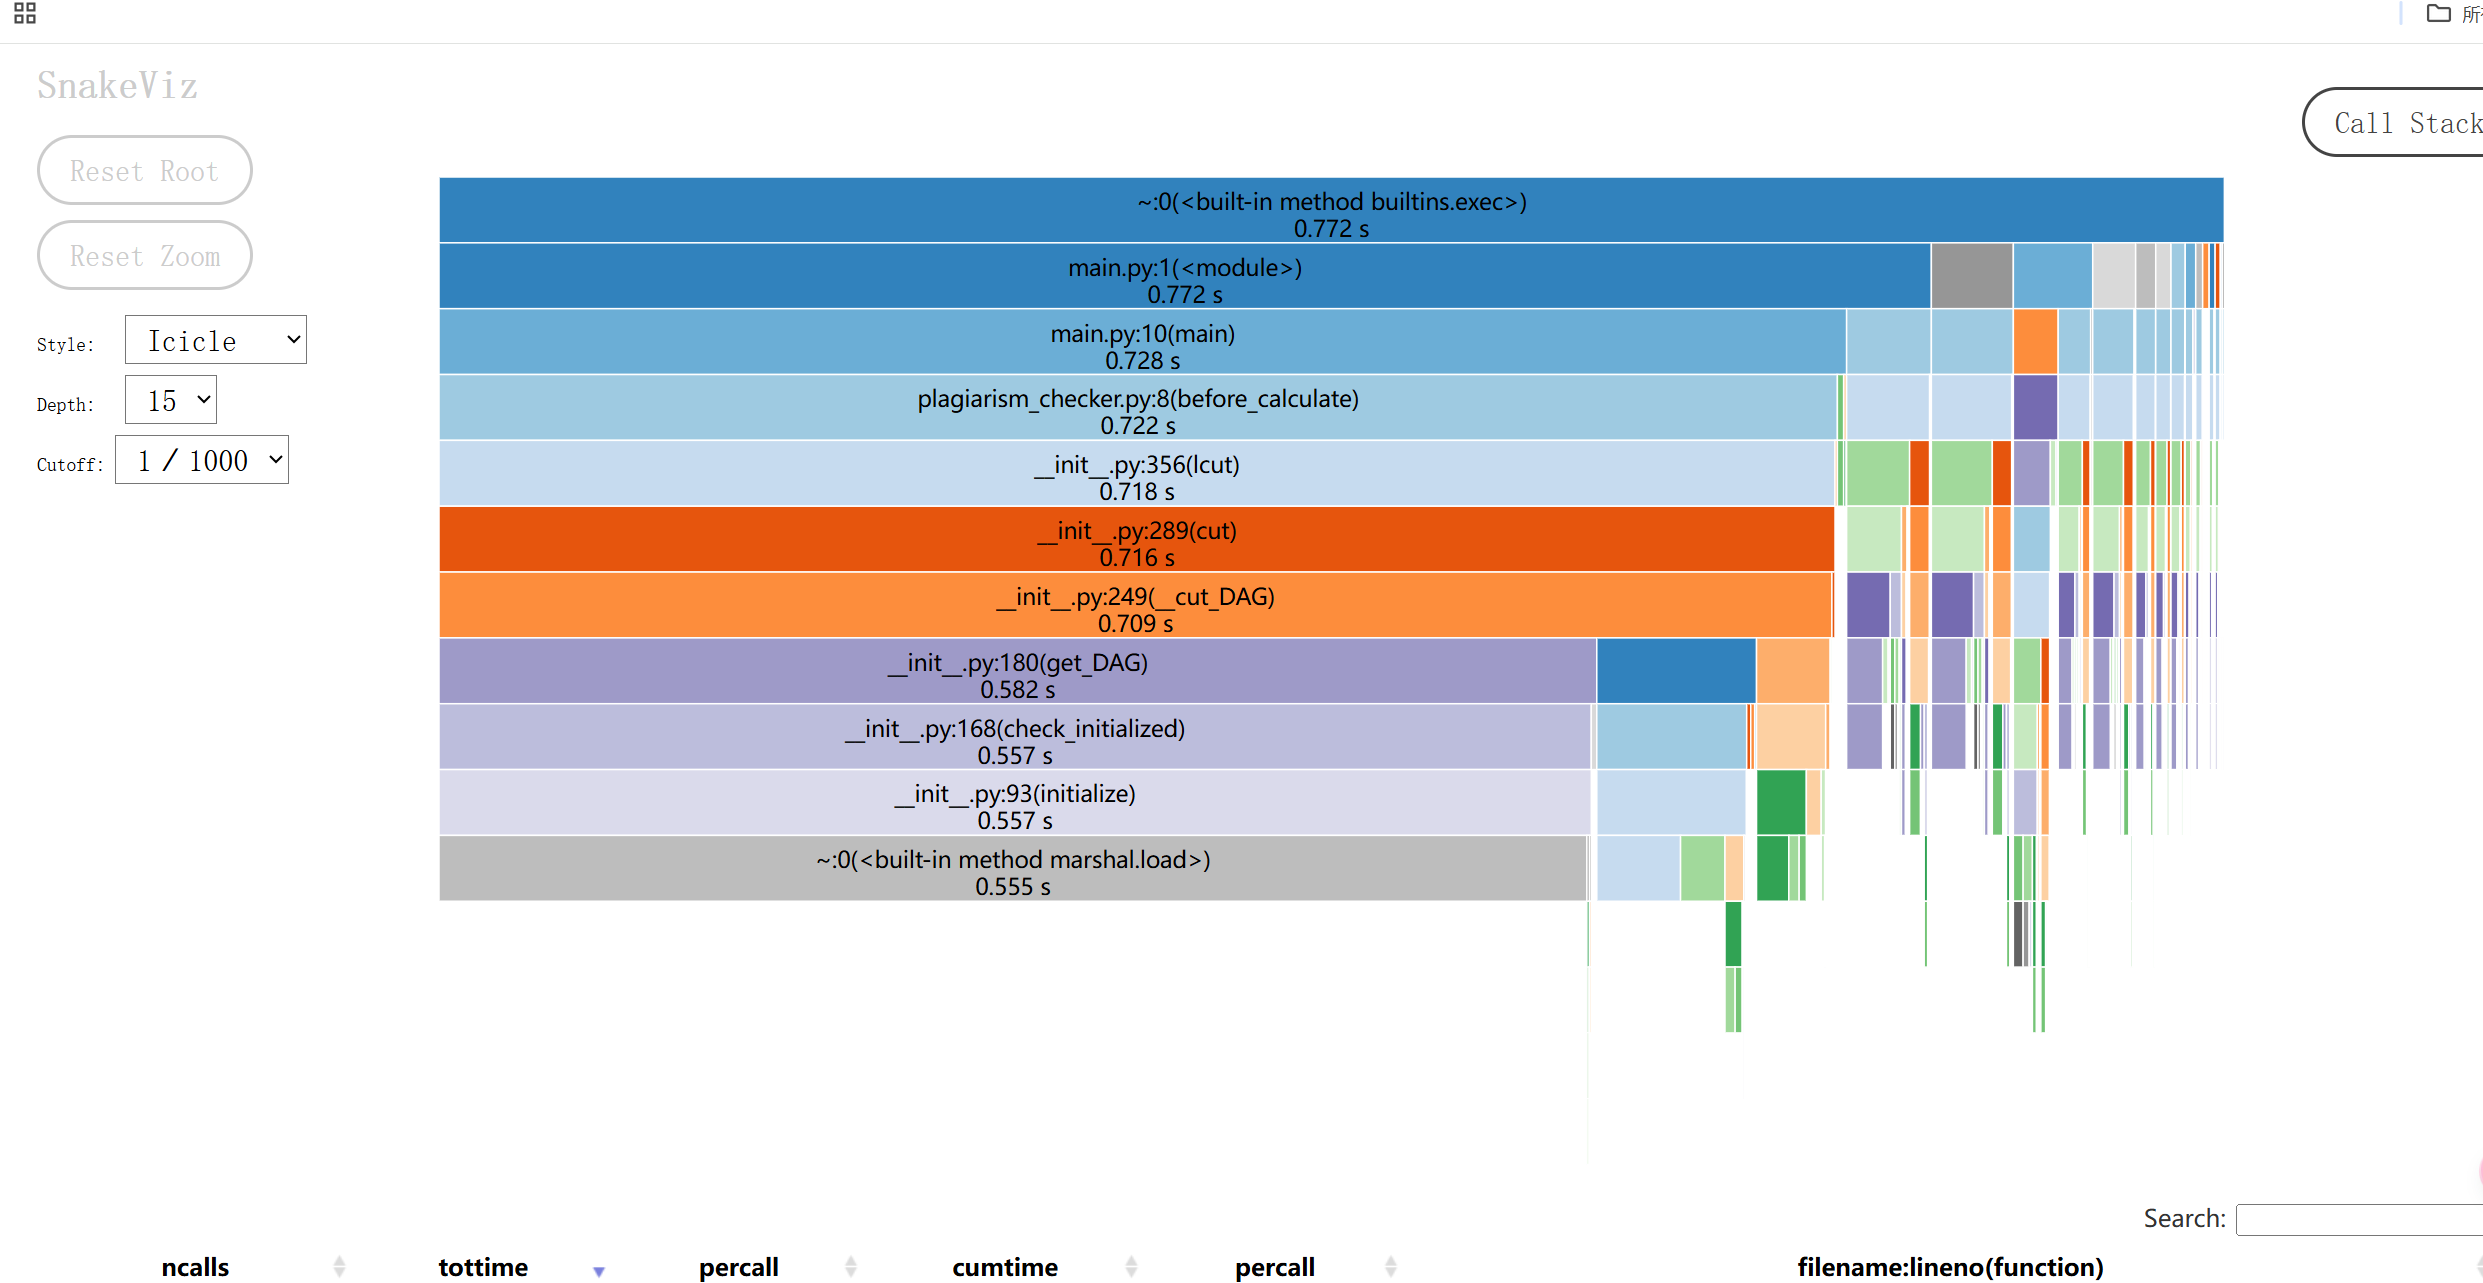Open the Style dropdown showing Icicle
The width and height of the screenshot is (2483, 1283).
tap(215, 340)
